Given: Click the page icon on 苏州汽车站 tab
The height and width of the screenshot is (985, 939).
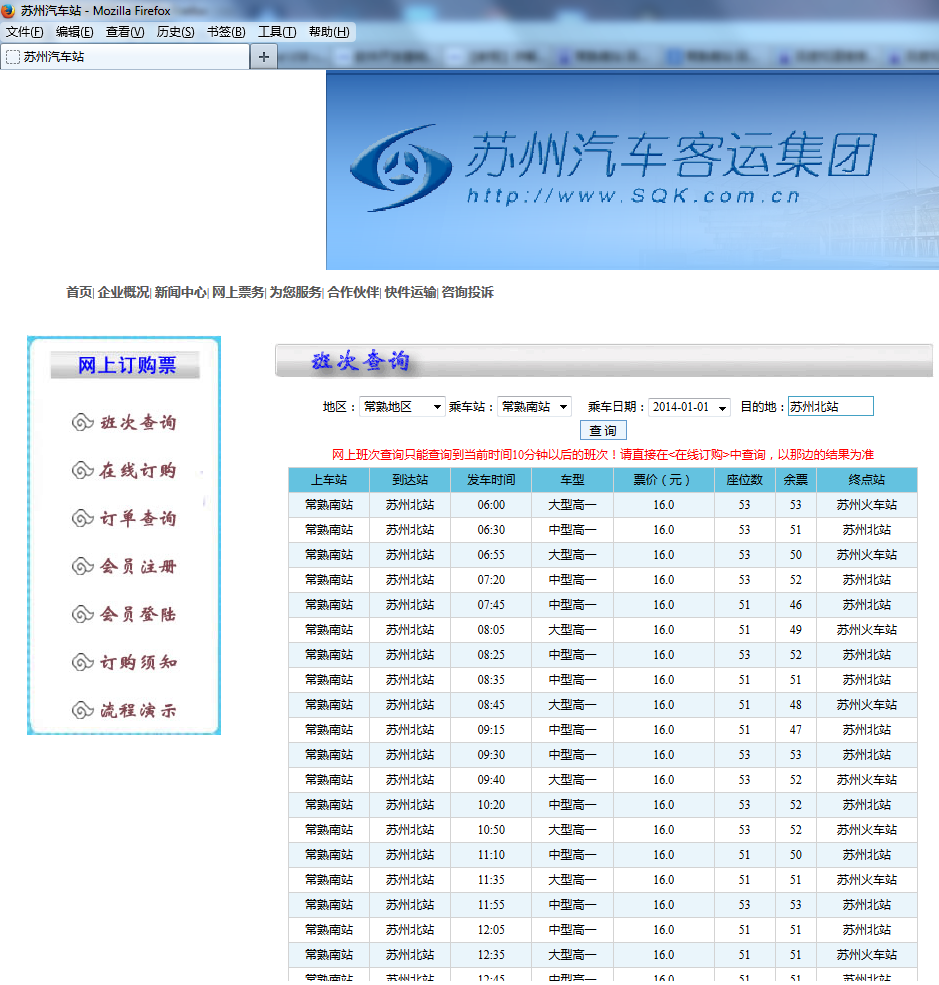Looking at the screenshot, I should [x=13, y=57].
